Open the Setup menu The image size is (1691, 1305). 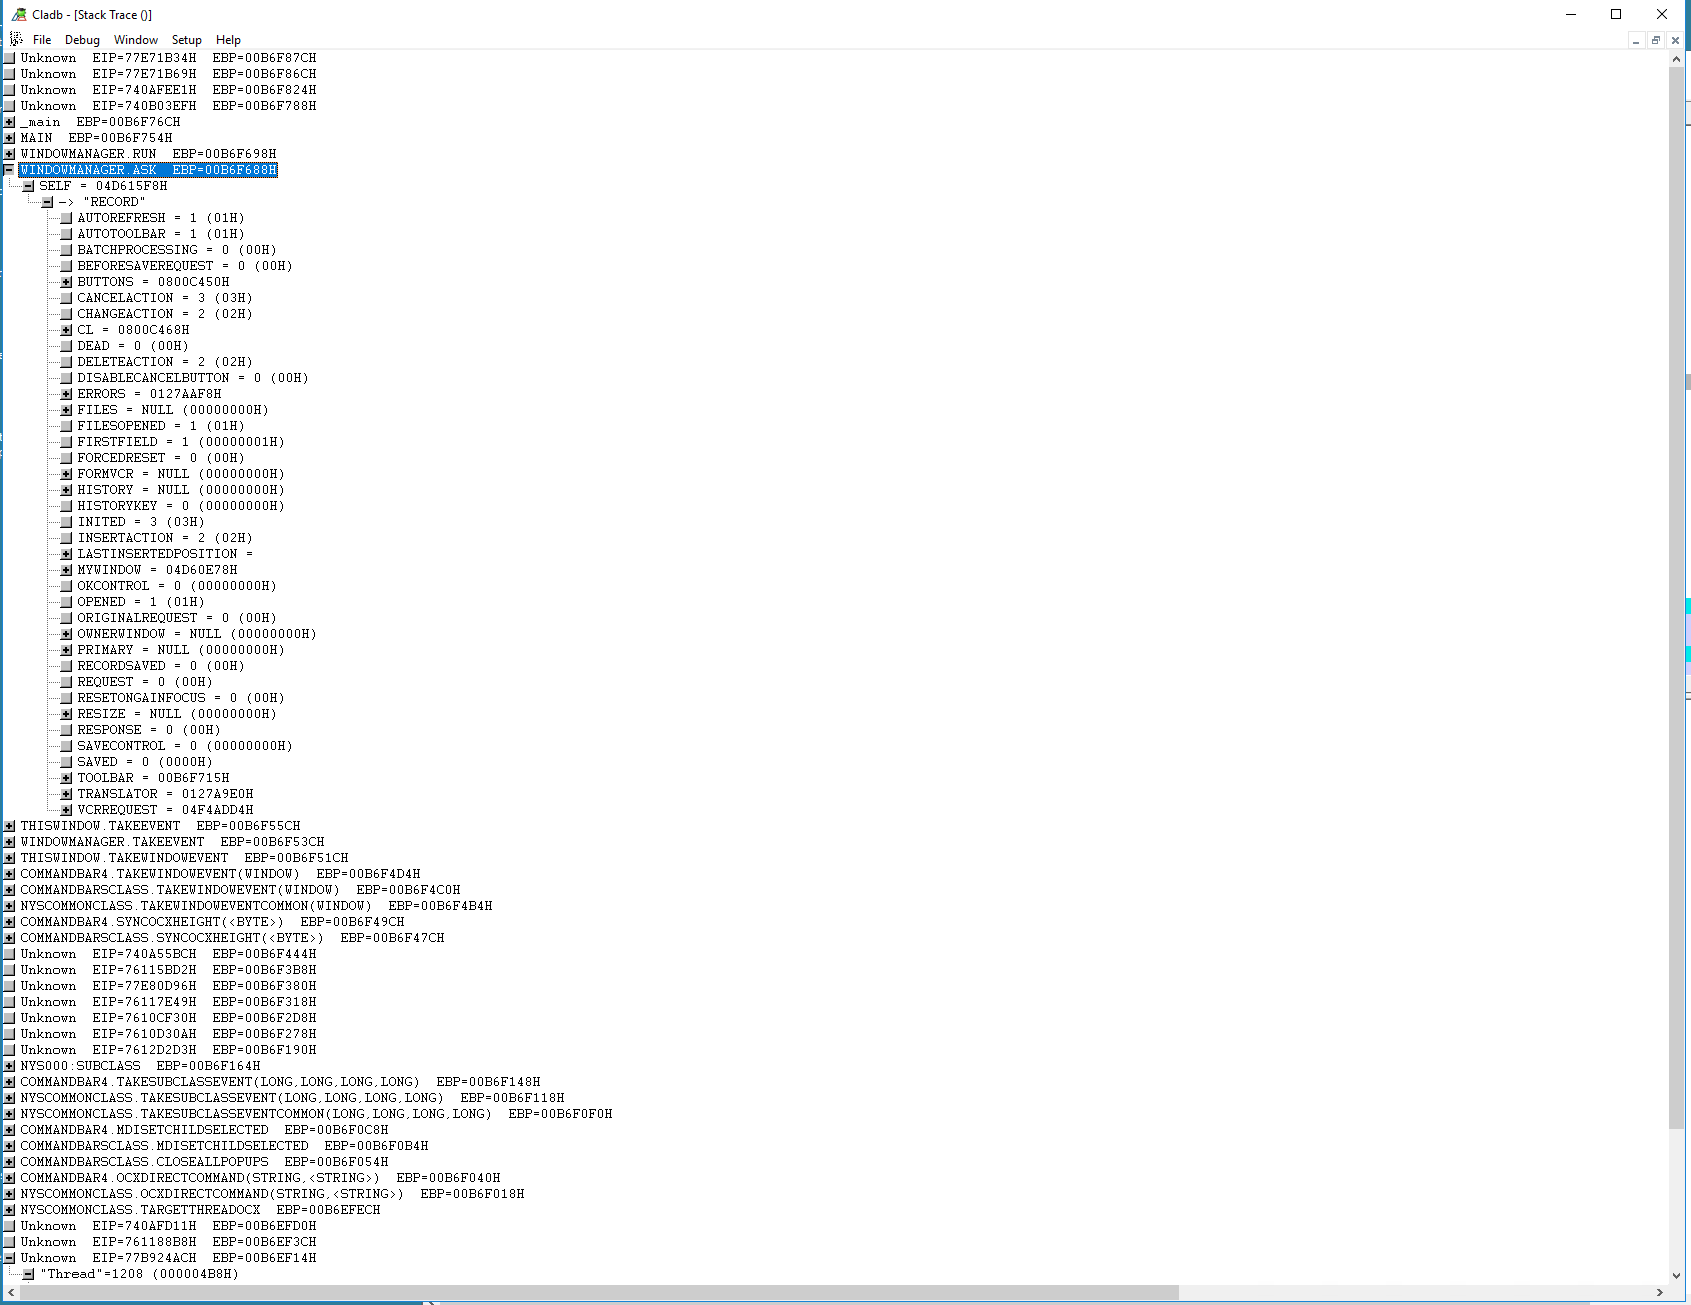pyautogui.click(x=186, y=40)
